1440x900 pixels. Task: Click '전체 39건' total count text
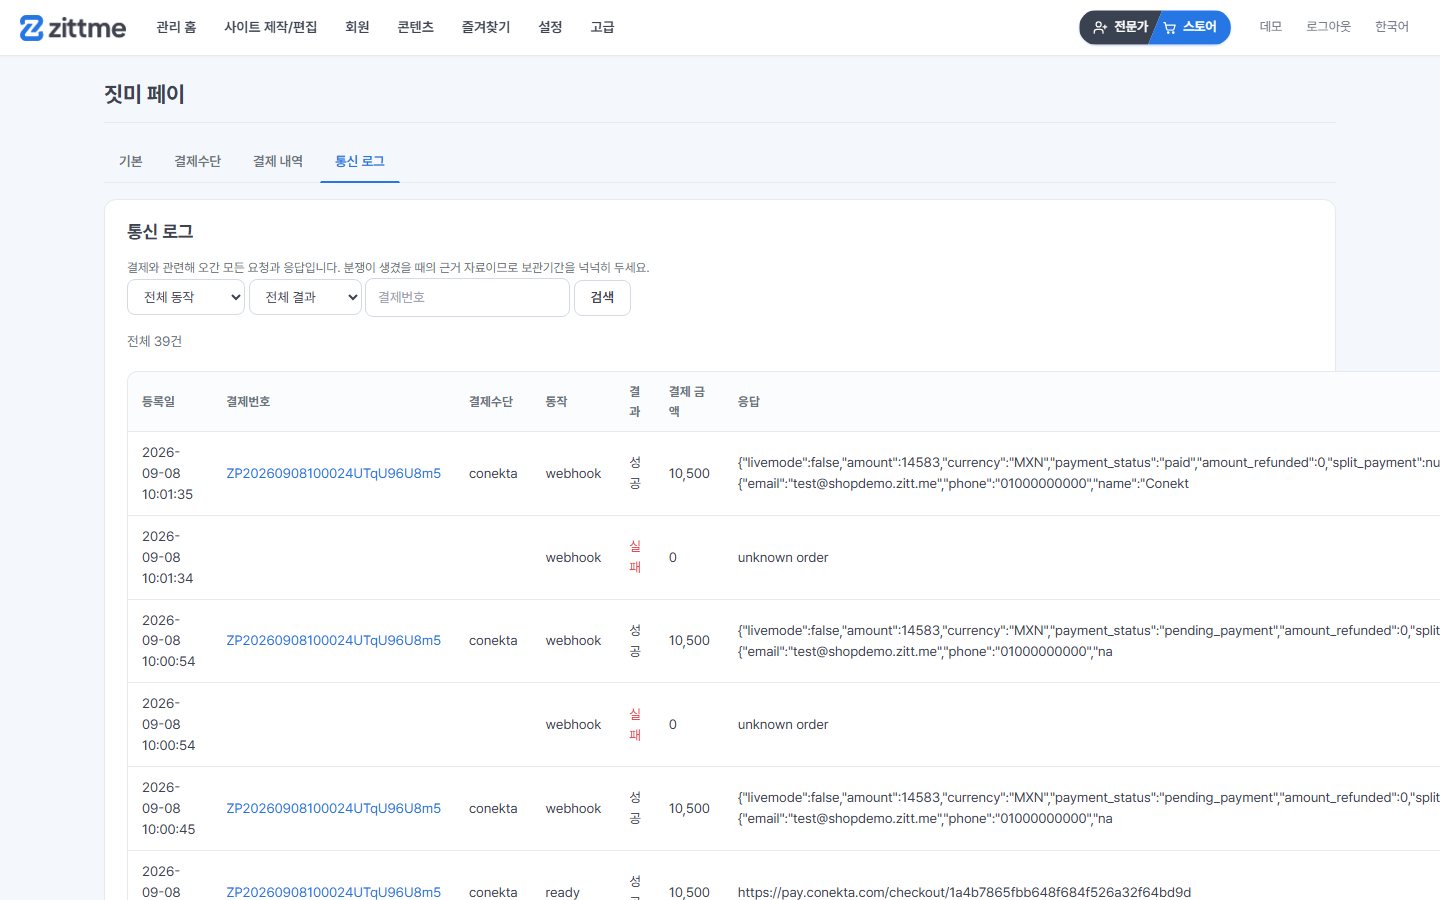(x=154, y=341)
